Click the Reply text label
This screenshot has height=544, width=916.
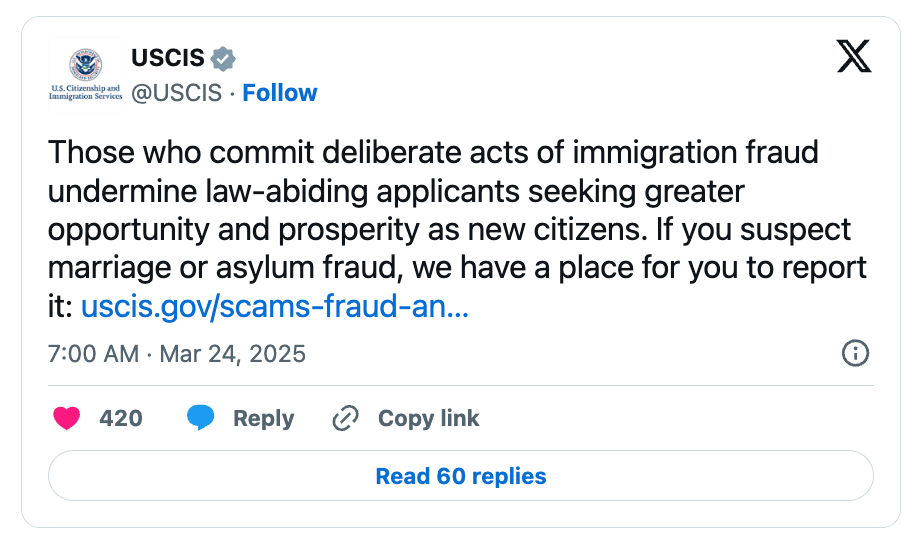(x=263, y=419)
